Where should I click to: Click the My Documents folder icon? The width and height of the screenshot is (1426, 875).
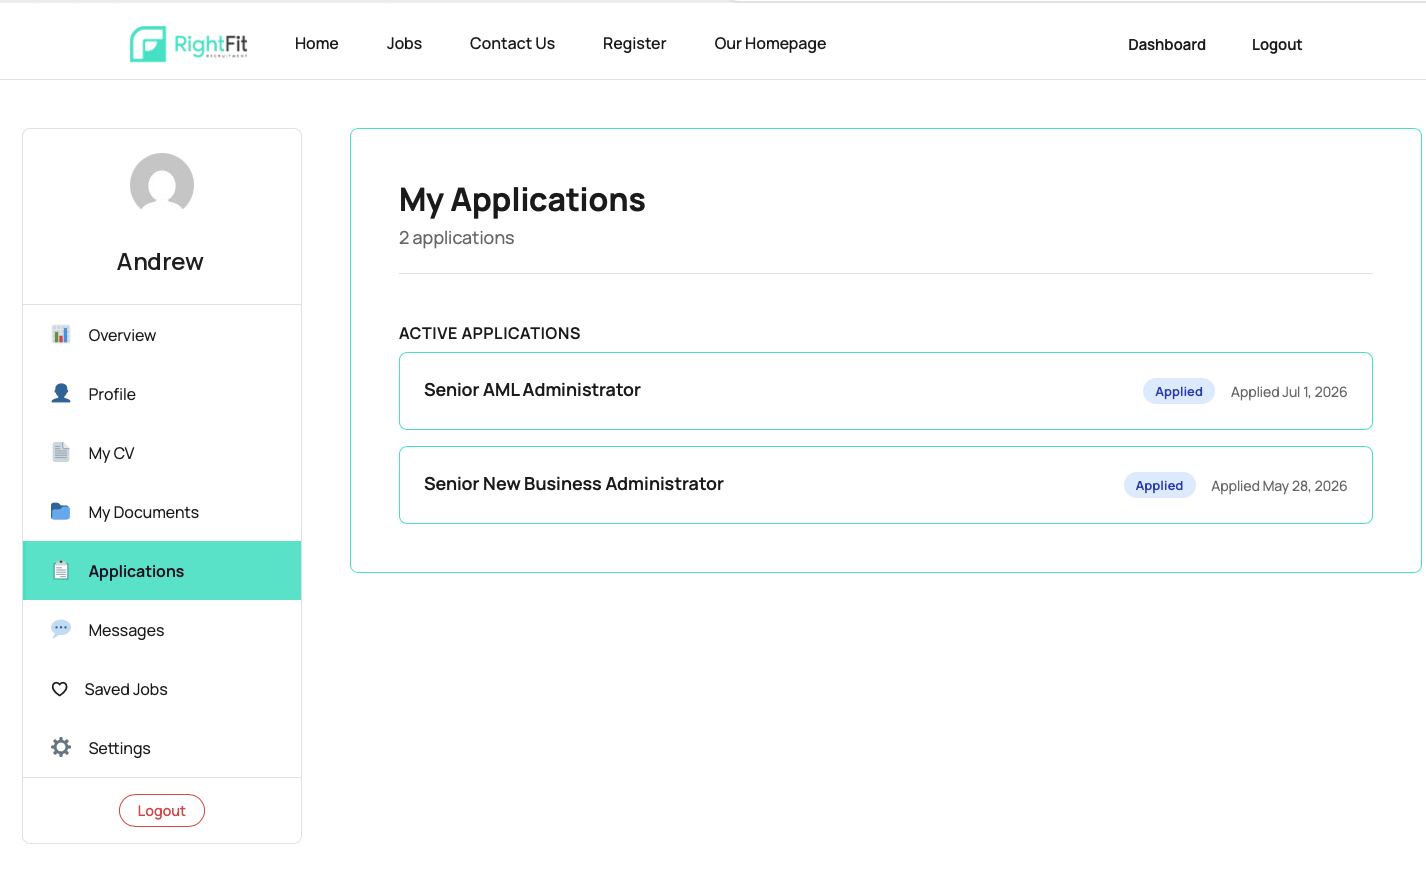tap(61, 511)
